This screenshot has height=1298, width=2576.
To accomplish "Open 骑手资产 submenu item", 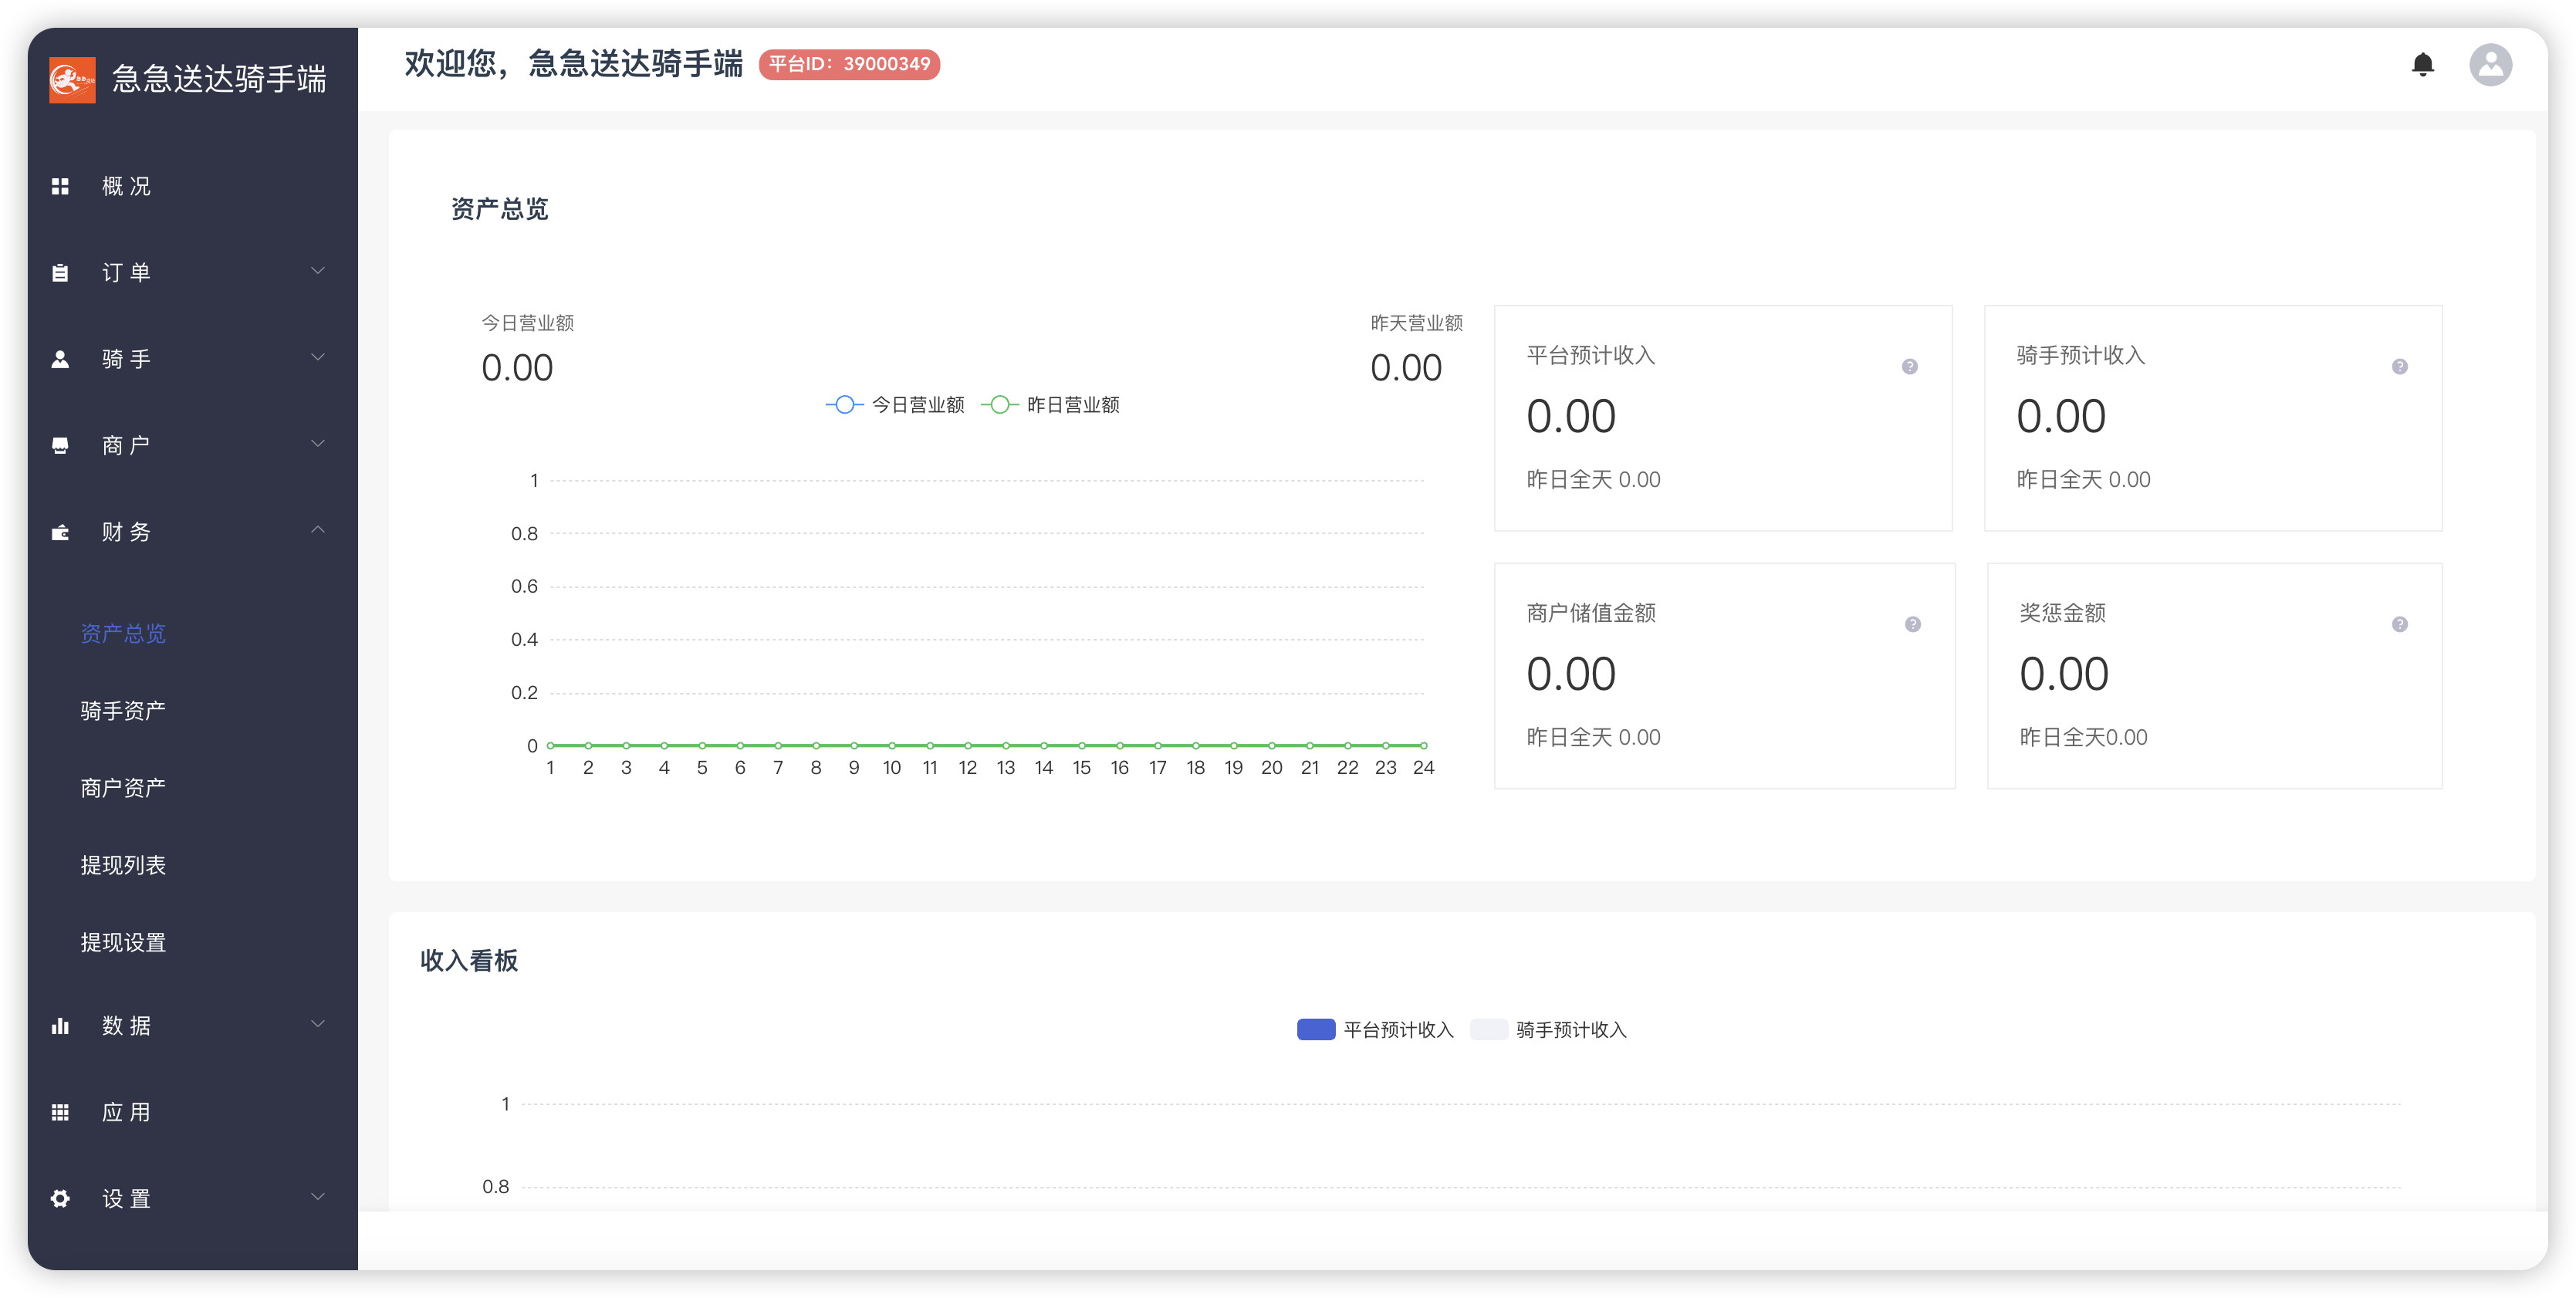I will [123, 711].
